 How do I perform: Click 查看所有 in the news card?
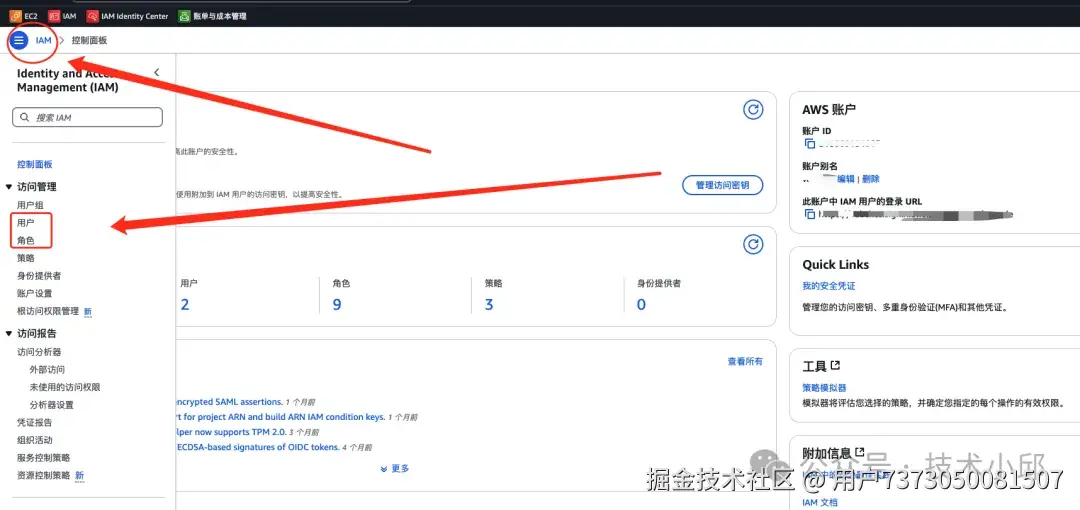[745, 361]
